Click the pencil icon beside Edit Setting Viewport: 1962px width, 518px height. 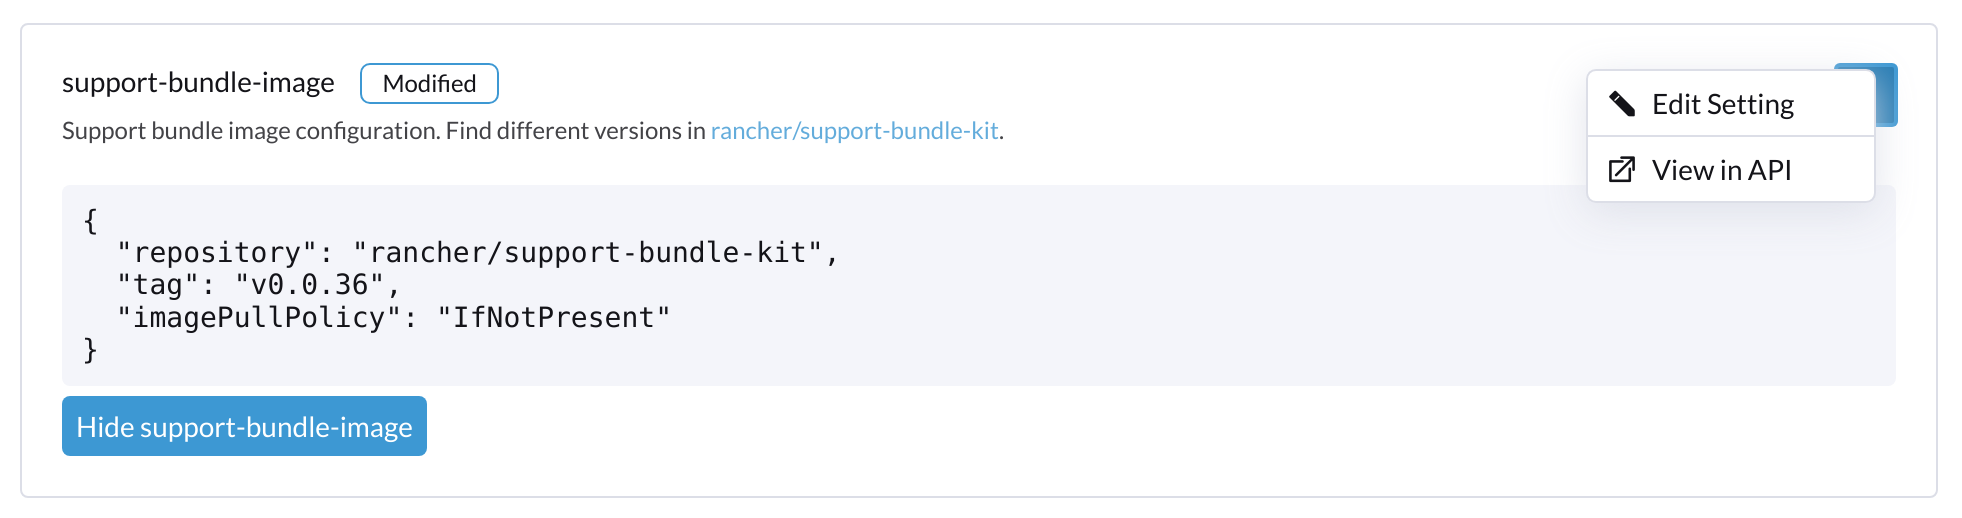pos(1621,104)
